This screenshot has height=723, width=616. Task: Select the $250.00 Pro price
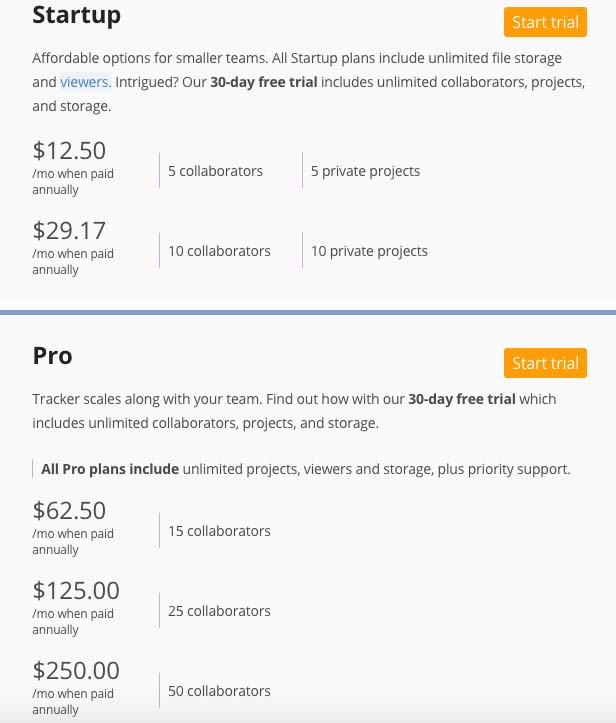76,671
